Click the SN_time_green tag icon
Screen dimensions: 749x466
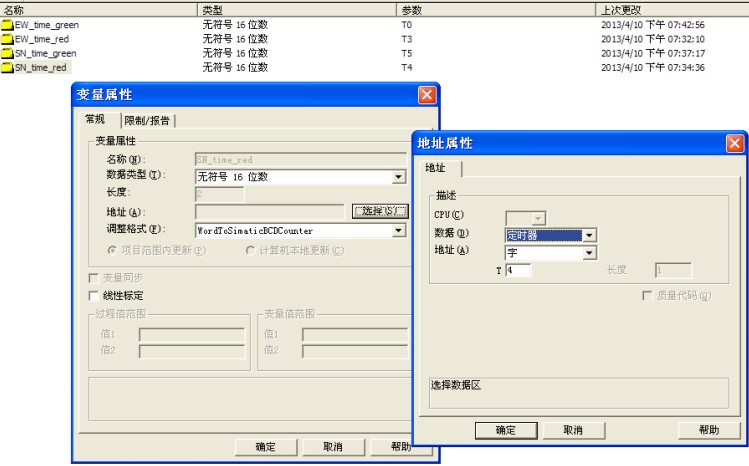[7, 53]
